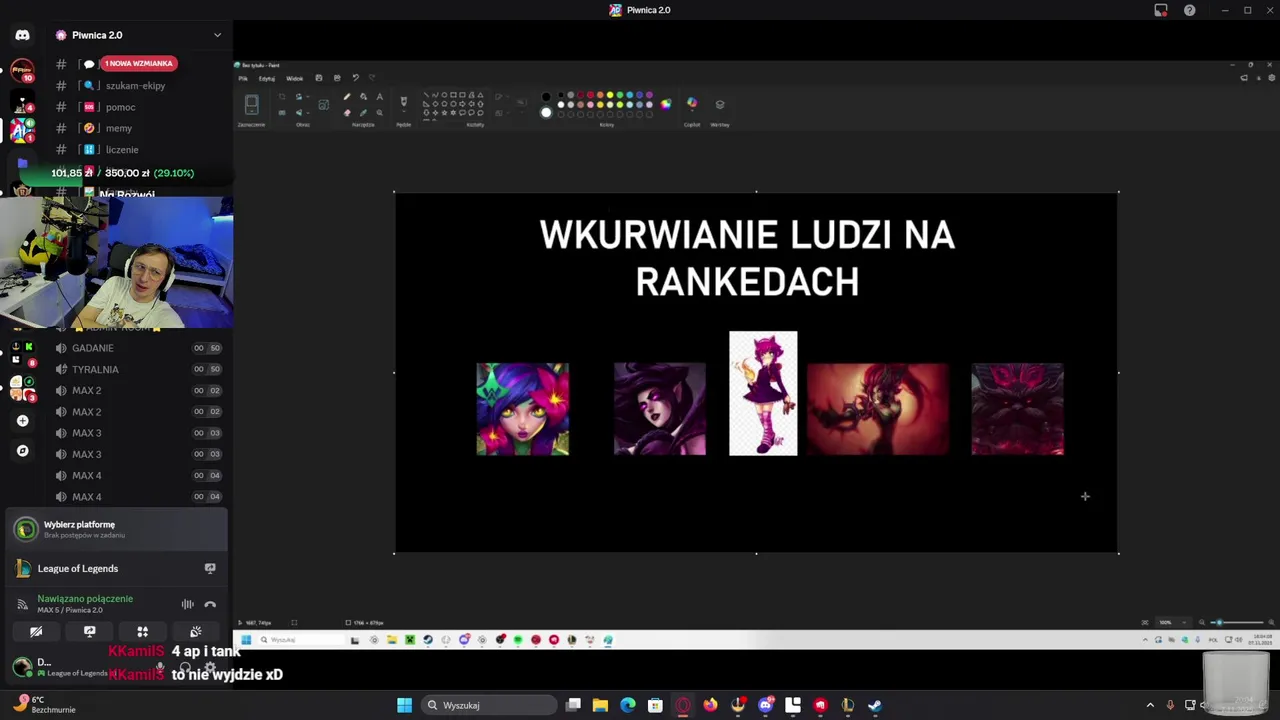The image size is (1280, 720).
Task: Toggle the camera on in Discord voice panel
Action: (36, 632)
